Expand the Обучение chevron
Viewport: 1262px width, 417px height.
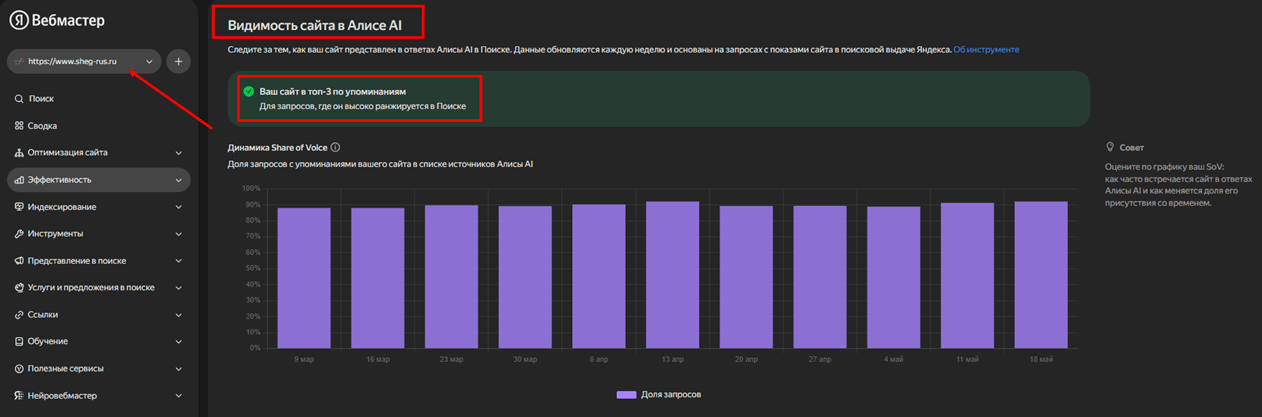(x=179, y=342)
